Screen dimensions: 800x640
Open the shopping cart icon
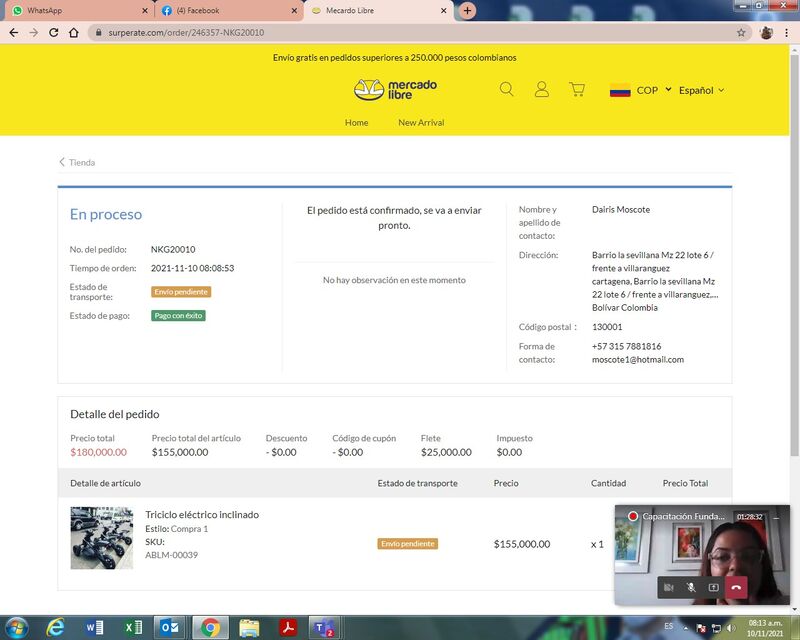tap(577, 89)
